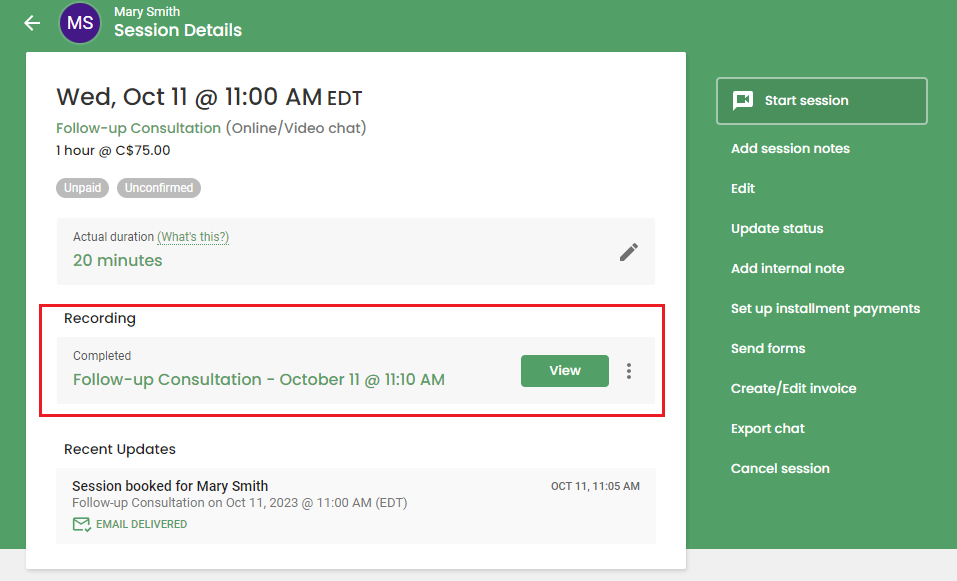Open Mary Smith's MS avatar
This screenshot has width=957, height=581.
tap(80, 23)
